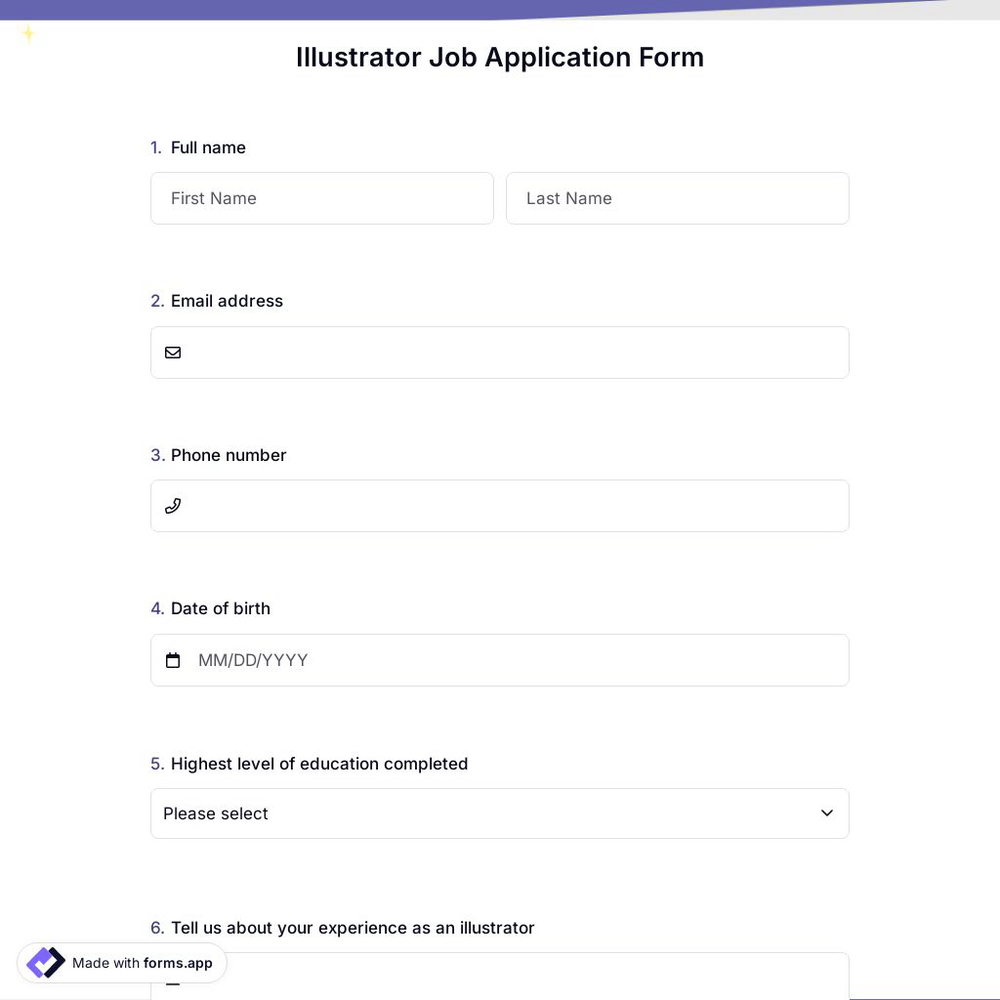Click the icon inside the experience text area
This screenshot has height=1000, width=1000.
tap(173, 983)
